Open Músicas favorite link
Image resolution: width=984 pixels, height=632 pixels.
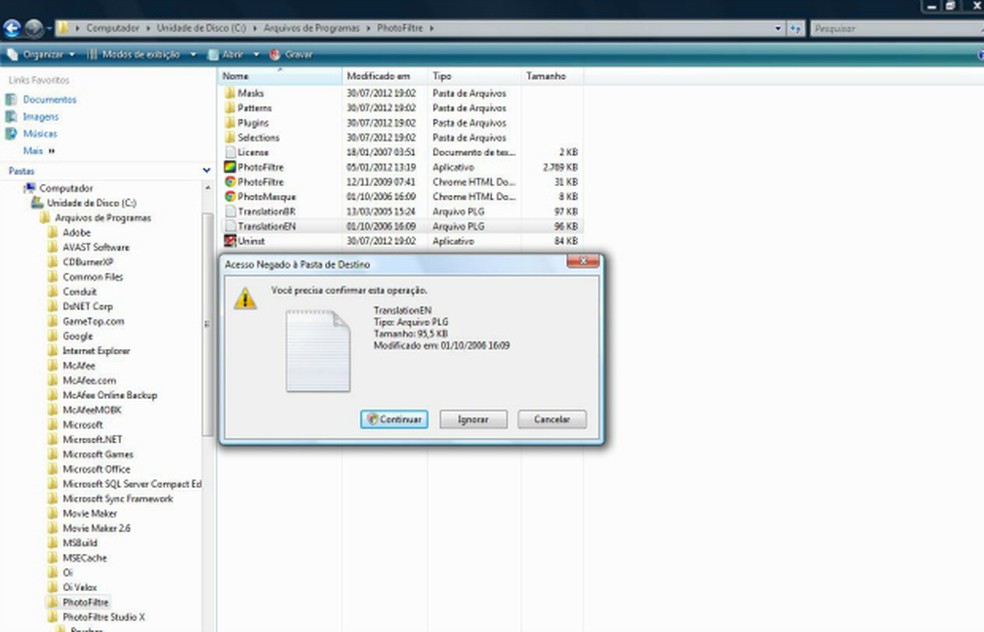click(x=40, y=134)
